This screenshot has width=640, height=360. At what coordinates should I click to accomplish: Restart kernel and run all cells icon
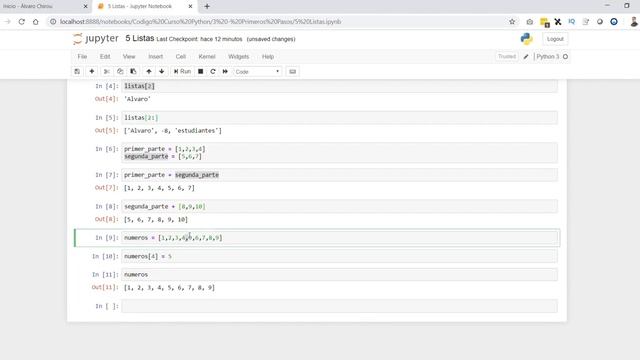point(225,71)
